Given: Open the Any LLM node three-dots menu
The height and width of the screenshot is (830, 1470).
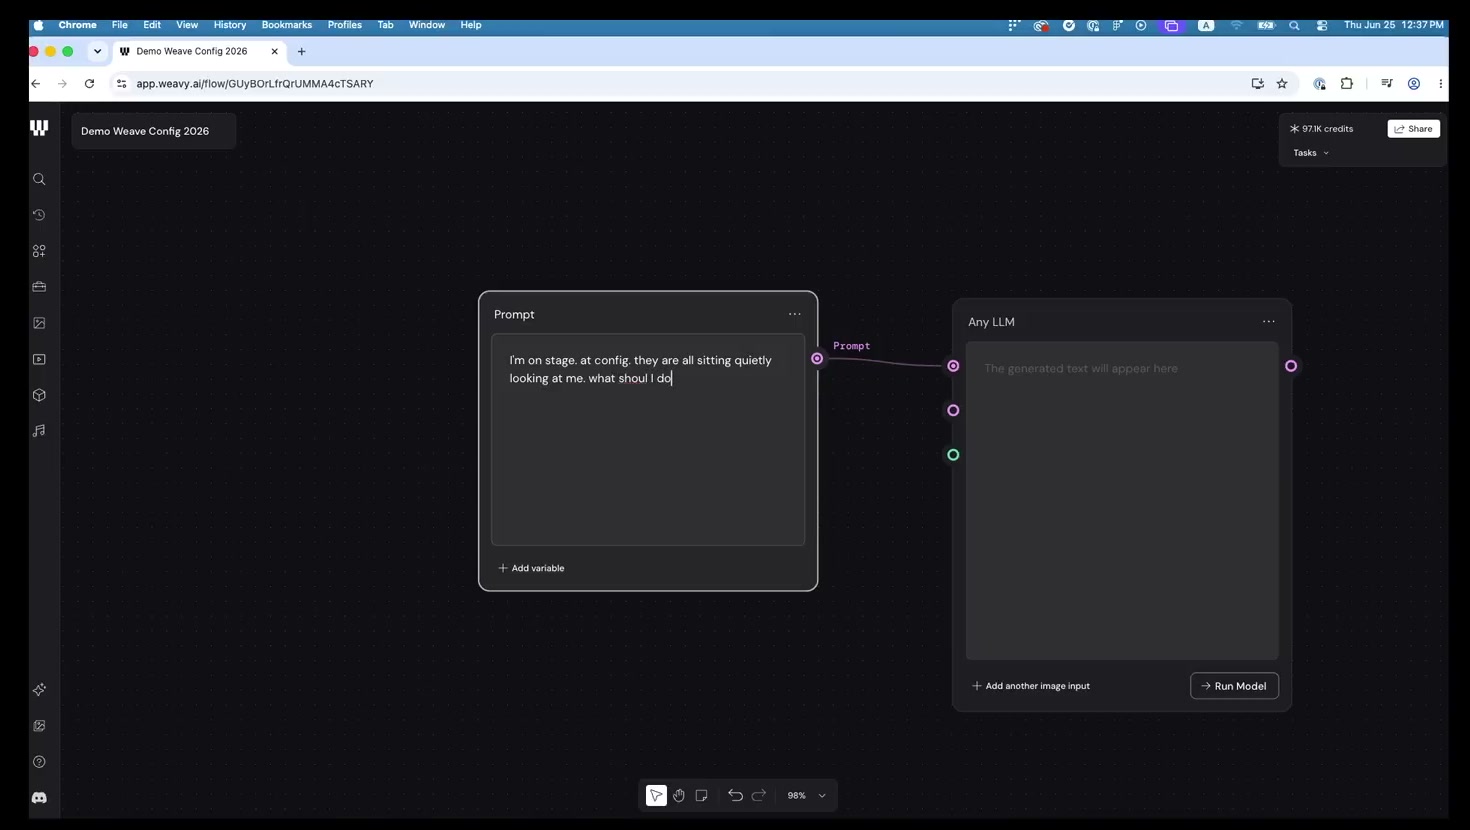Looking at the screenshot, I should 1269,322.
